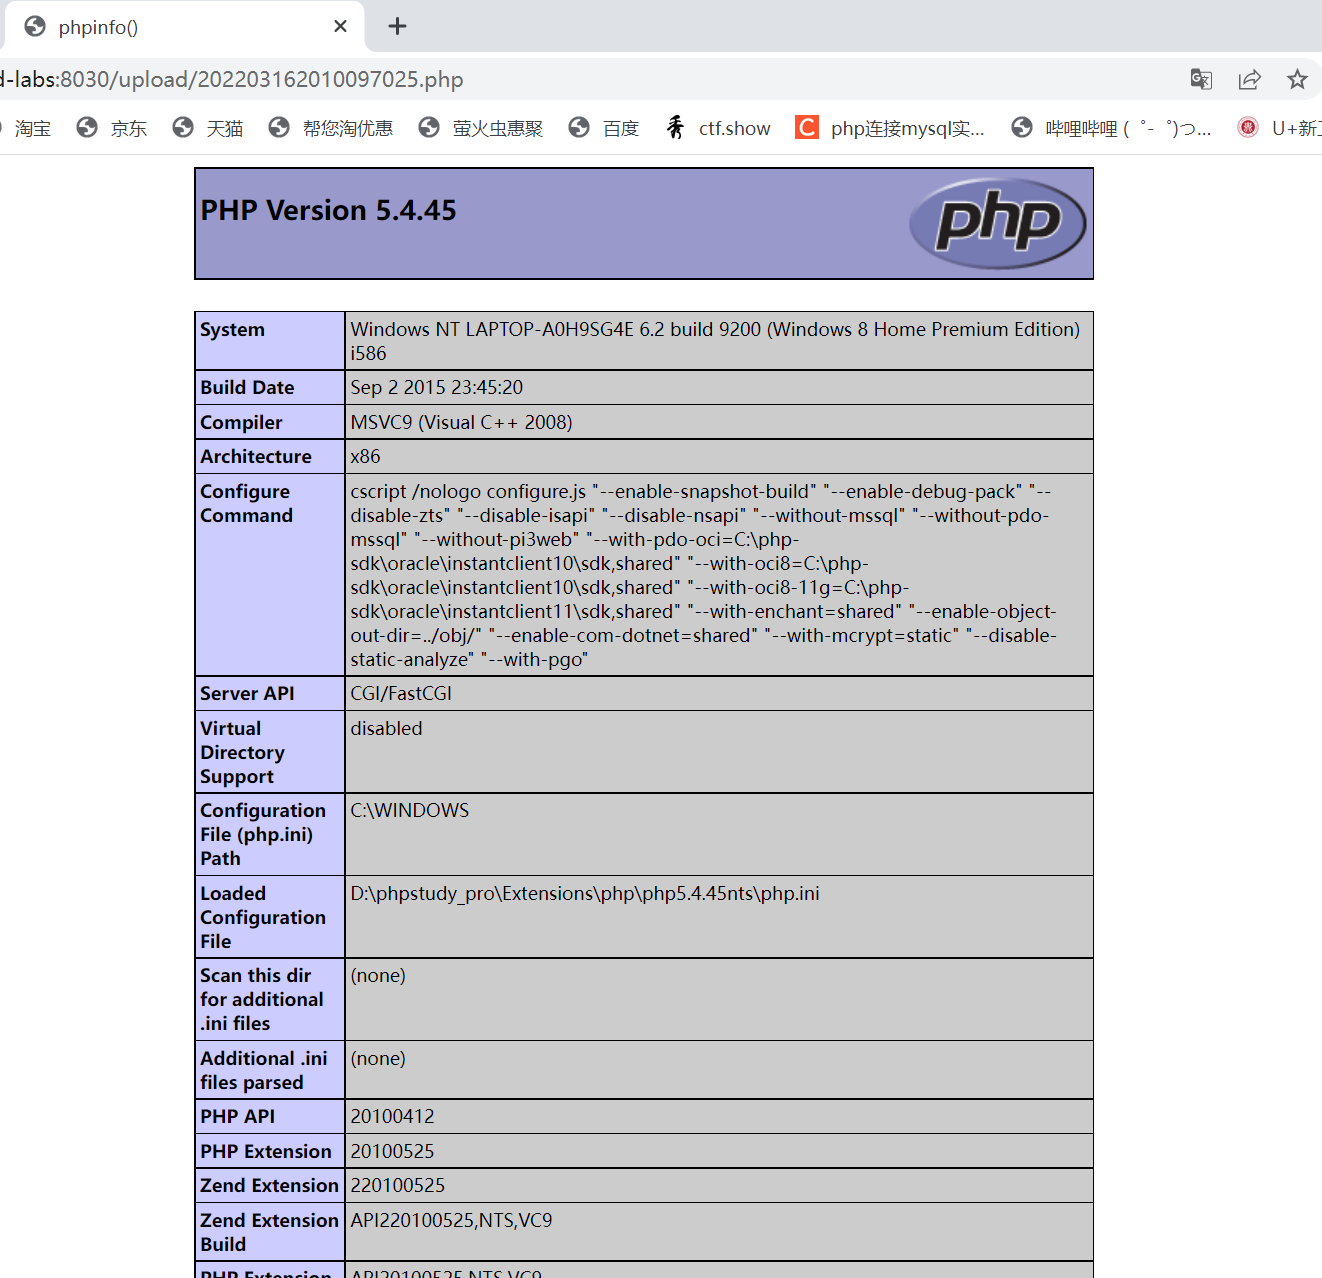Click the MSVC9 (Visual C++ 2008) value
The image size is (1322, 1278).
[461, 422]
